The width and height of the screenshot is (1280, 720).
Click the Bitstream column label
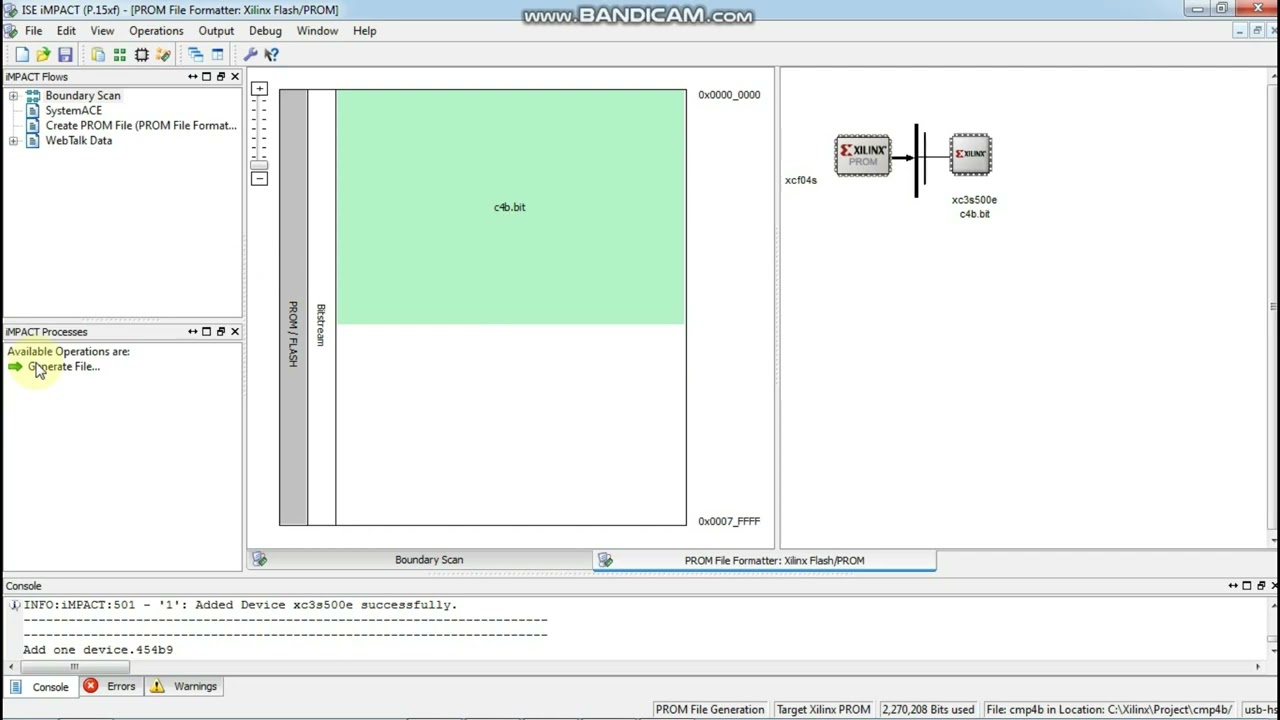pos(321,325)
